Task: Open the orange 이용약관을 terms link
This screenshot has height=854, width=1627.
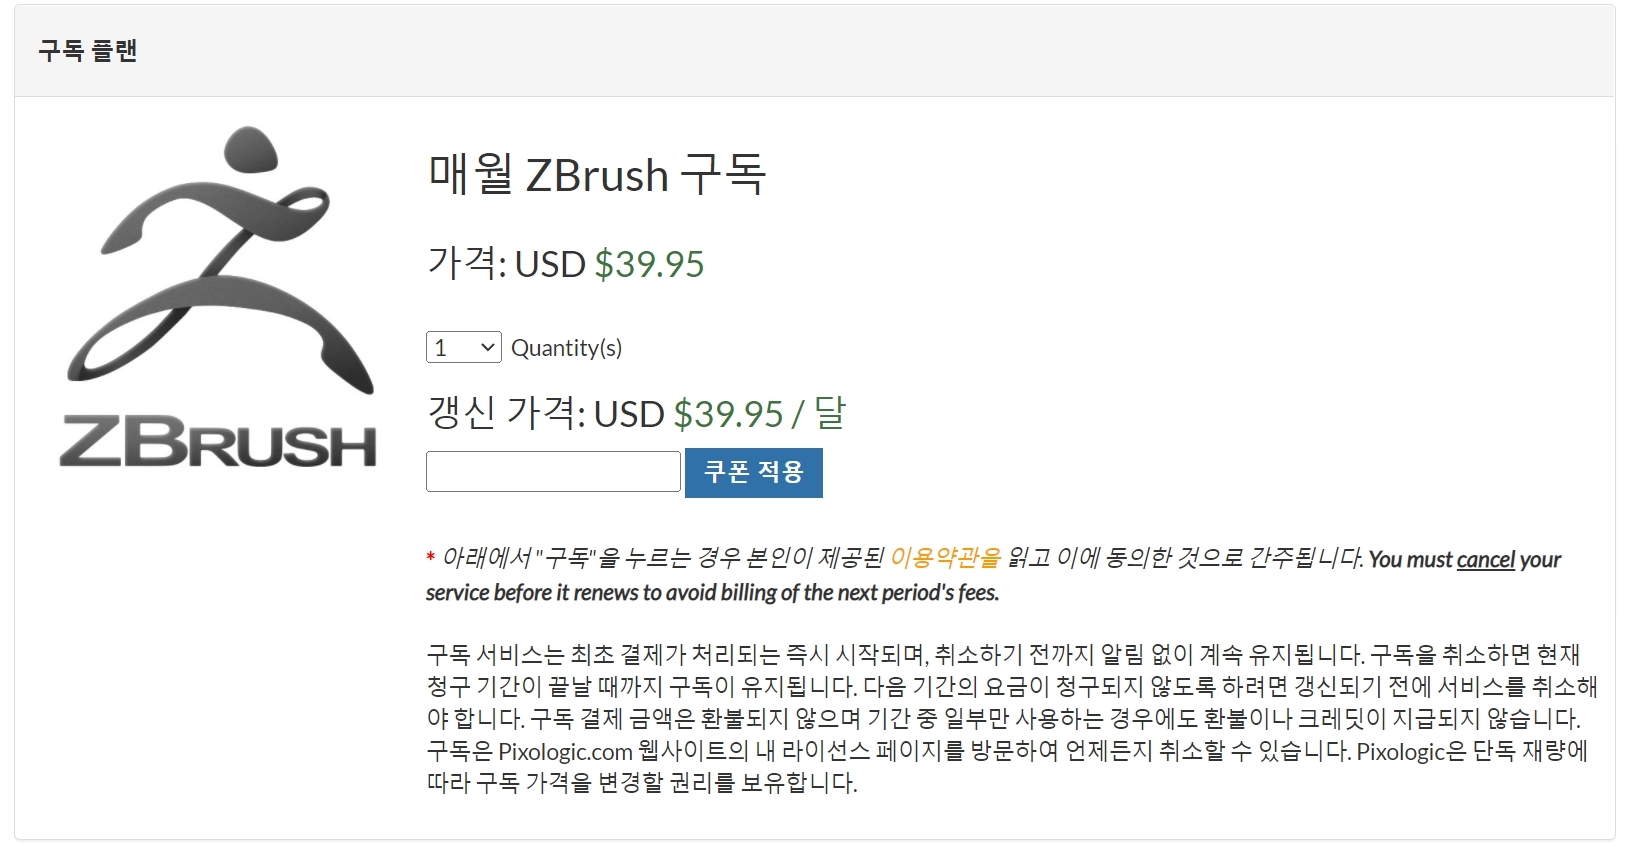Action: click(x=946, y=560)
